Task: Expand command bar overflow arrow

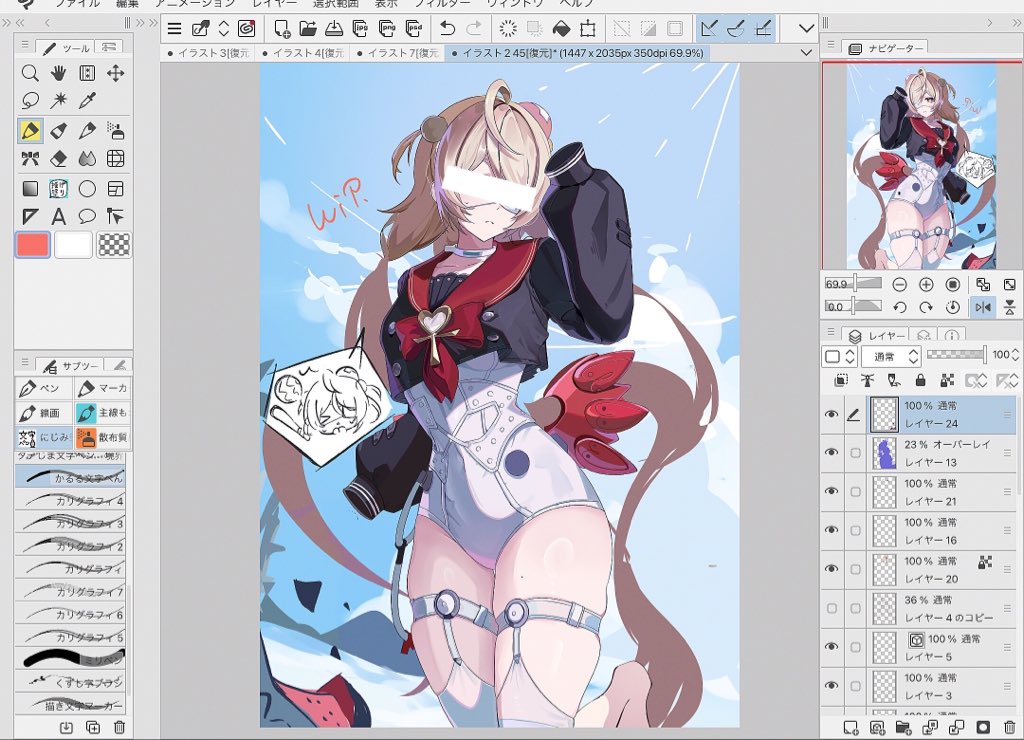Action: click(x=807, y=28)
